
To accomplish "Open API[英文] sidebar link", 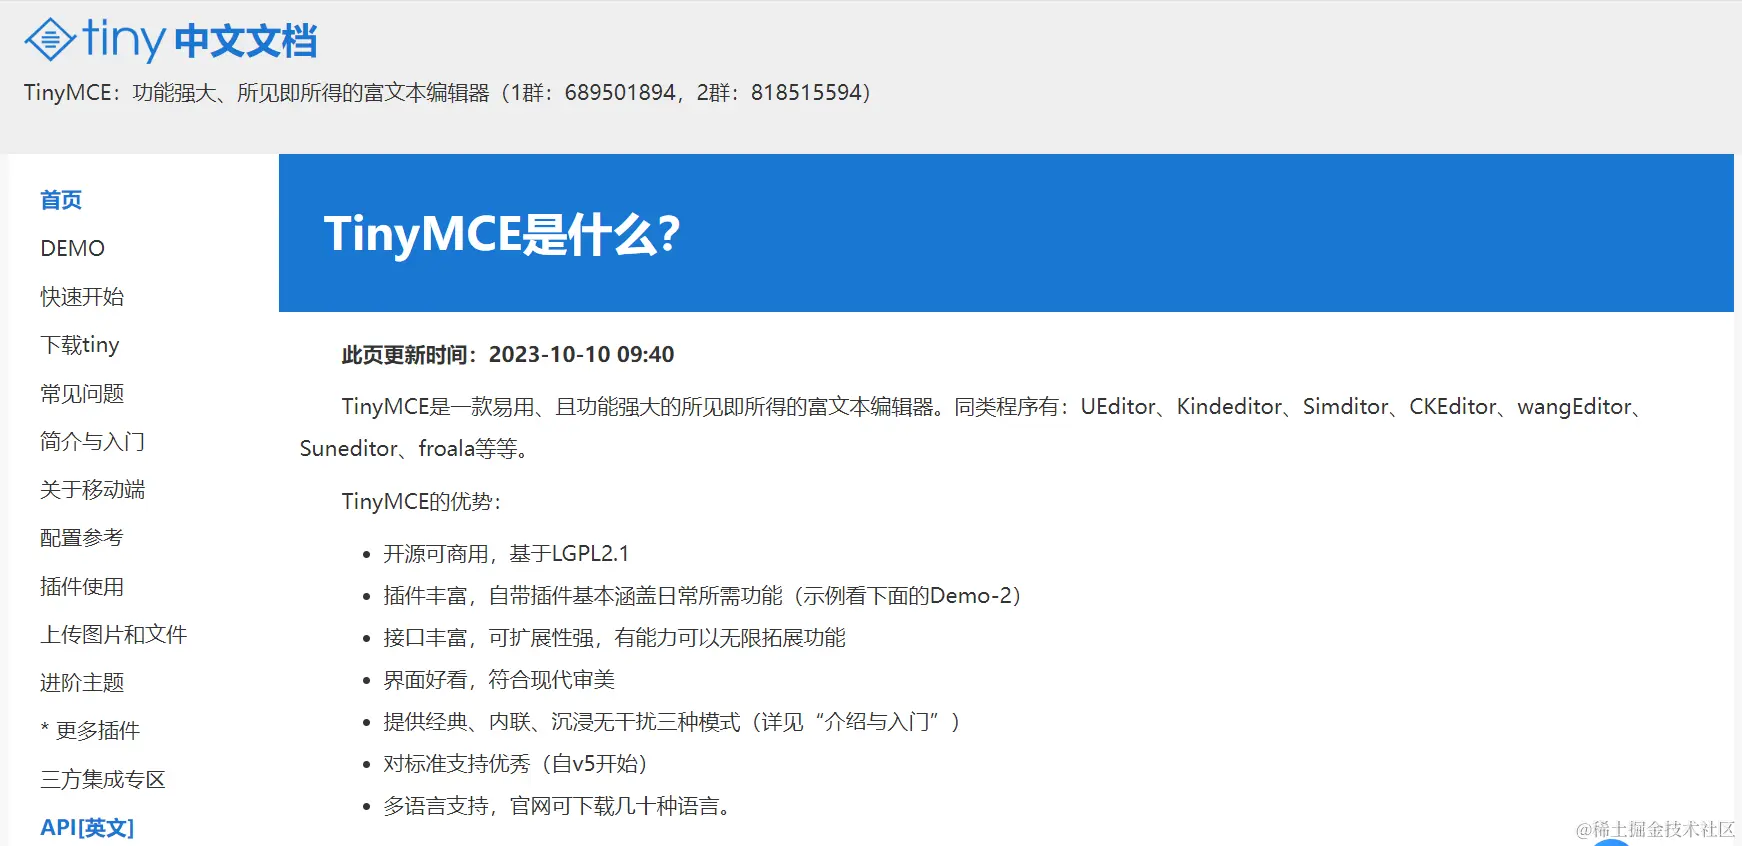I will 87,828.
